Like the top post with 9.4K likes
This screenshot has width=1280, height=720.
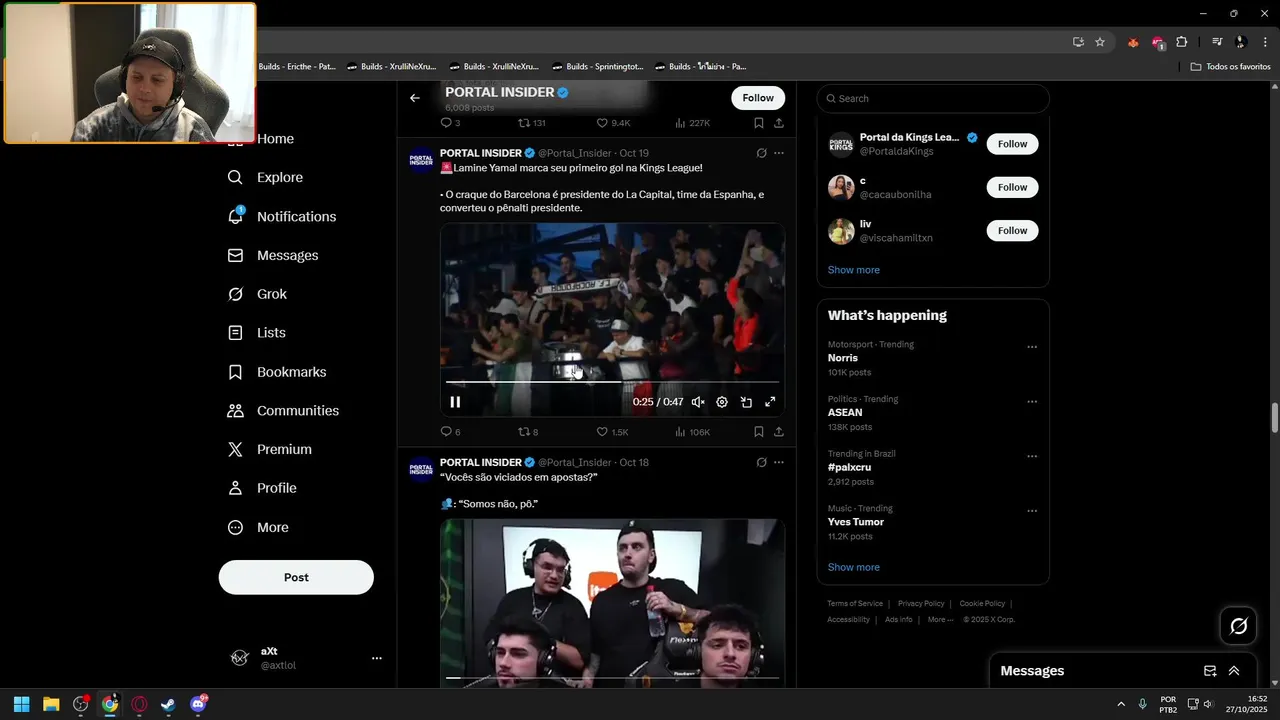tap(613, 123)
